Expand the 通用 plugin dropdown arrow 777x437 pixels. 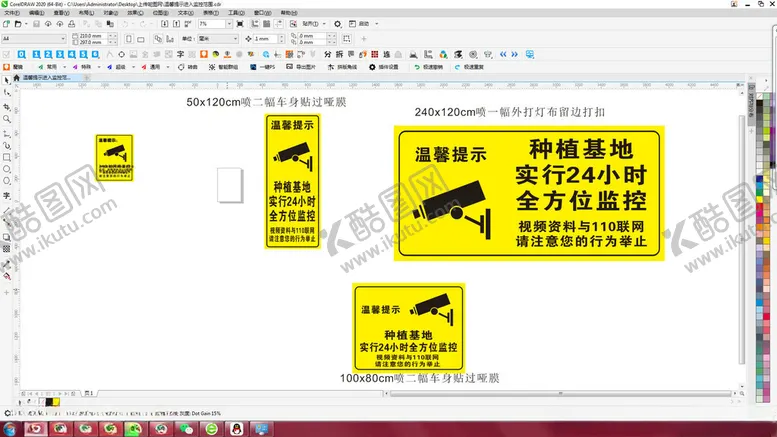[168, 67]
